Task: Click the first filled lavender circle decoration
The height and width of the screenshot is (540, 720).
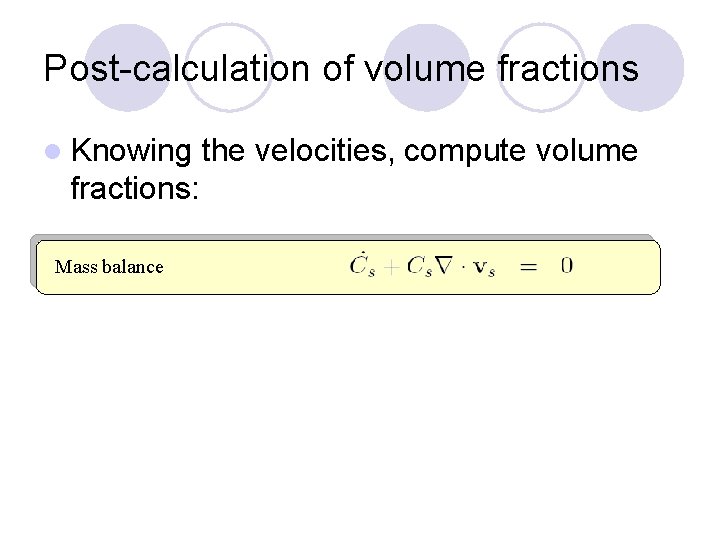Action: point(128,68)
